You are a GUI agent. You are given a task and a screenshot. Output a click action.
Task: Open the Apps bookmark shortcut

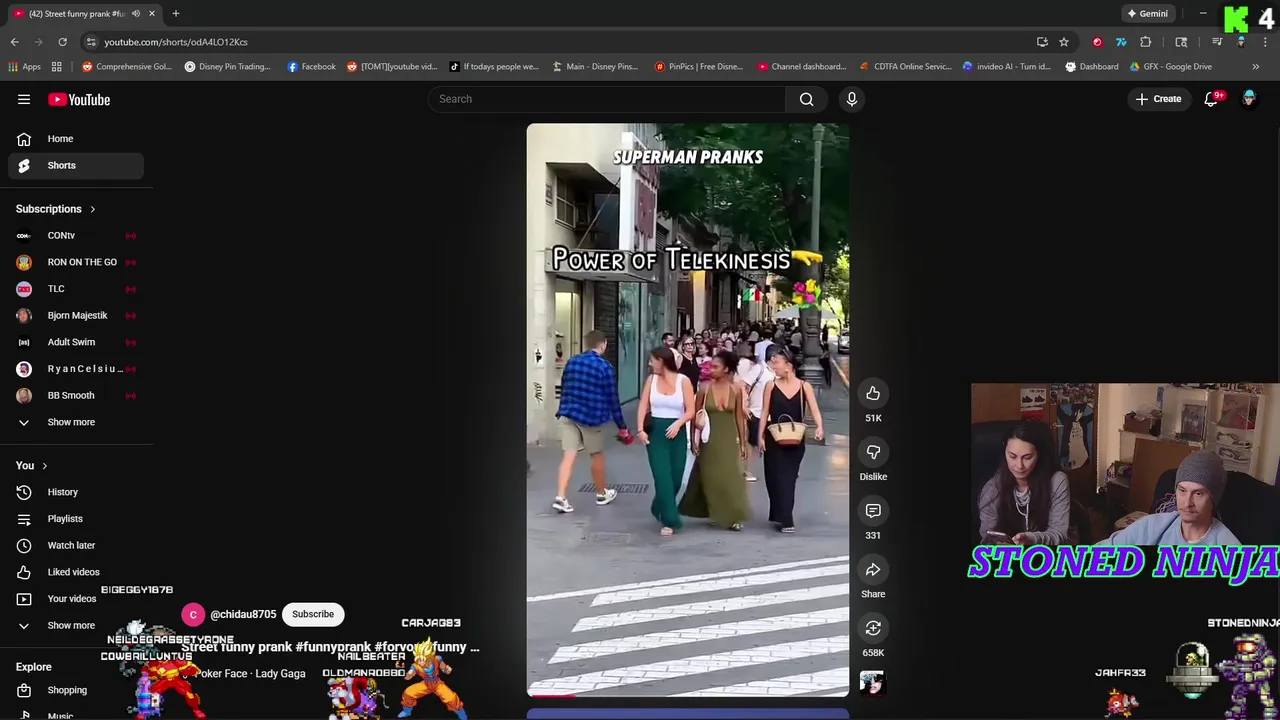pos(24,67)
